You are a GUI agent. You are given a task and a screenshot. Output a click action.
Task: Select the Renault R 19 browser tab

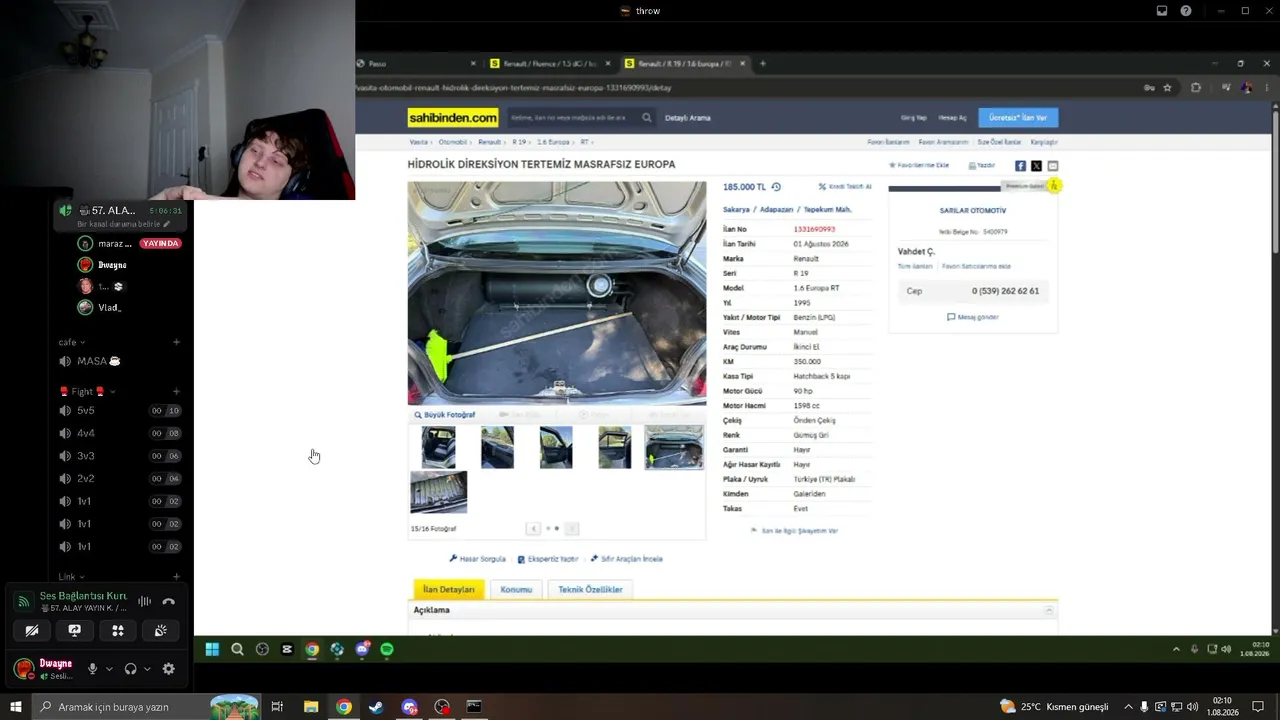[684, 64]
